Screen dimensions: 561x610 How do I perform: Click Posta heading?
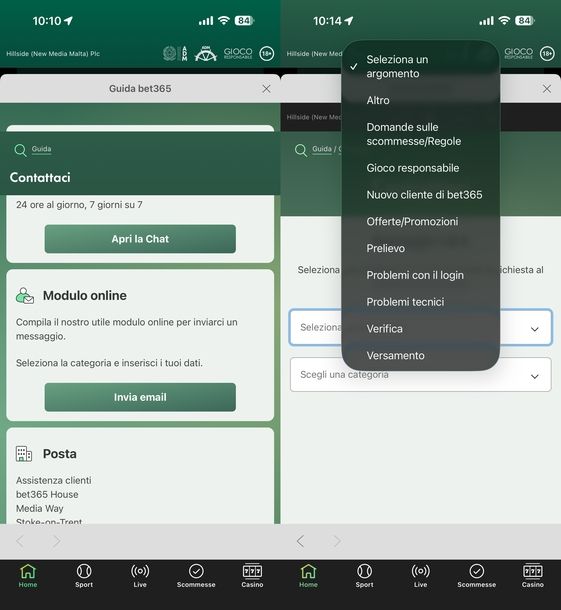60,454
